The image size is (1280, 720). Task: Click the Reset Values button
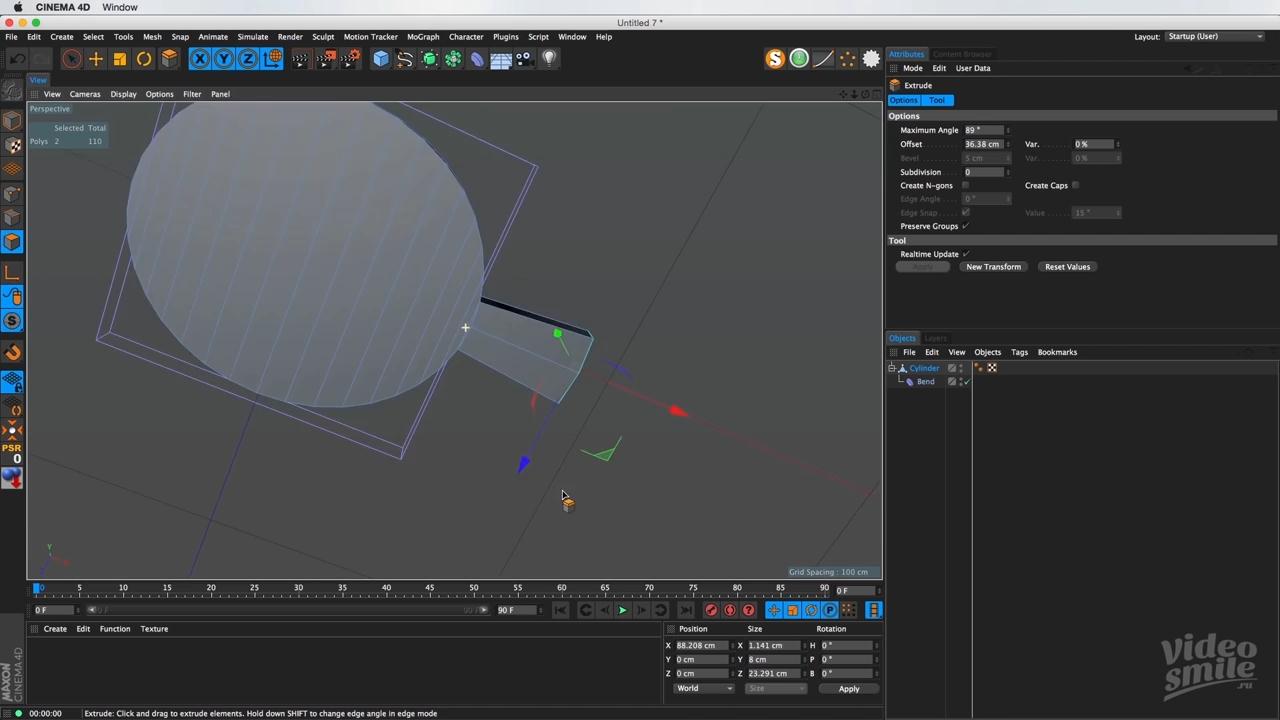pyautogui.click(x=1067, y=267)
